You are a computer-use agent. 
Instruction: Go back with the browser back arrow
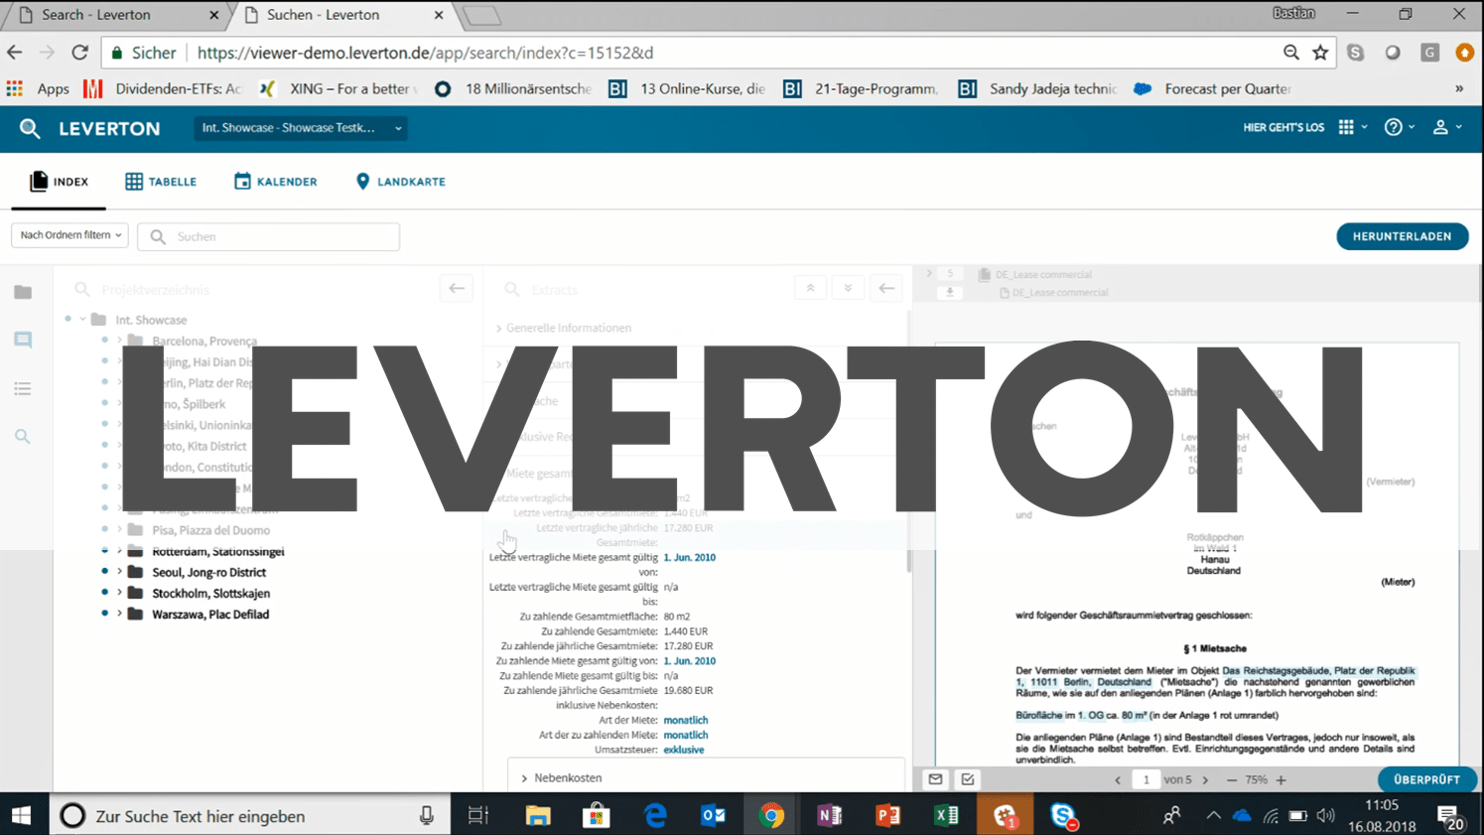15,53
